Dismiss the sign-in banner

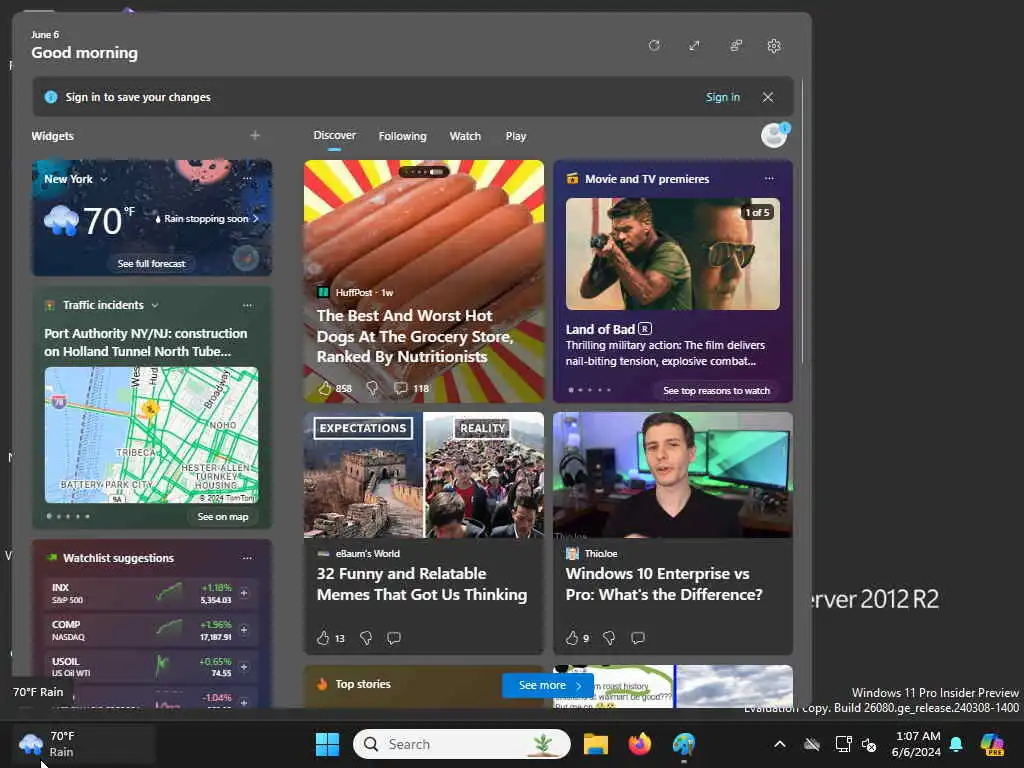tap(768, 97)
